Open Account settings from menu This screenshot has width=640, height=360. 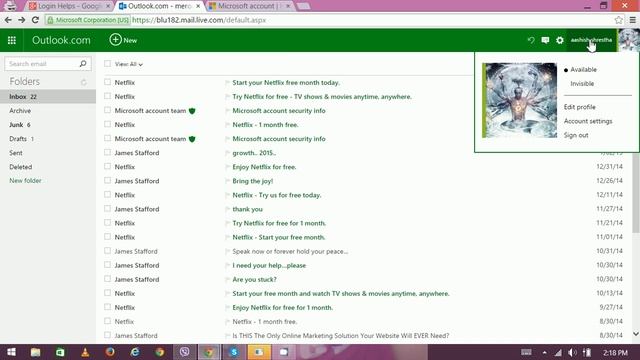(588, 121)
